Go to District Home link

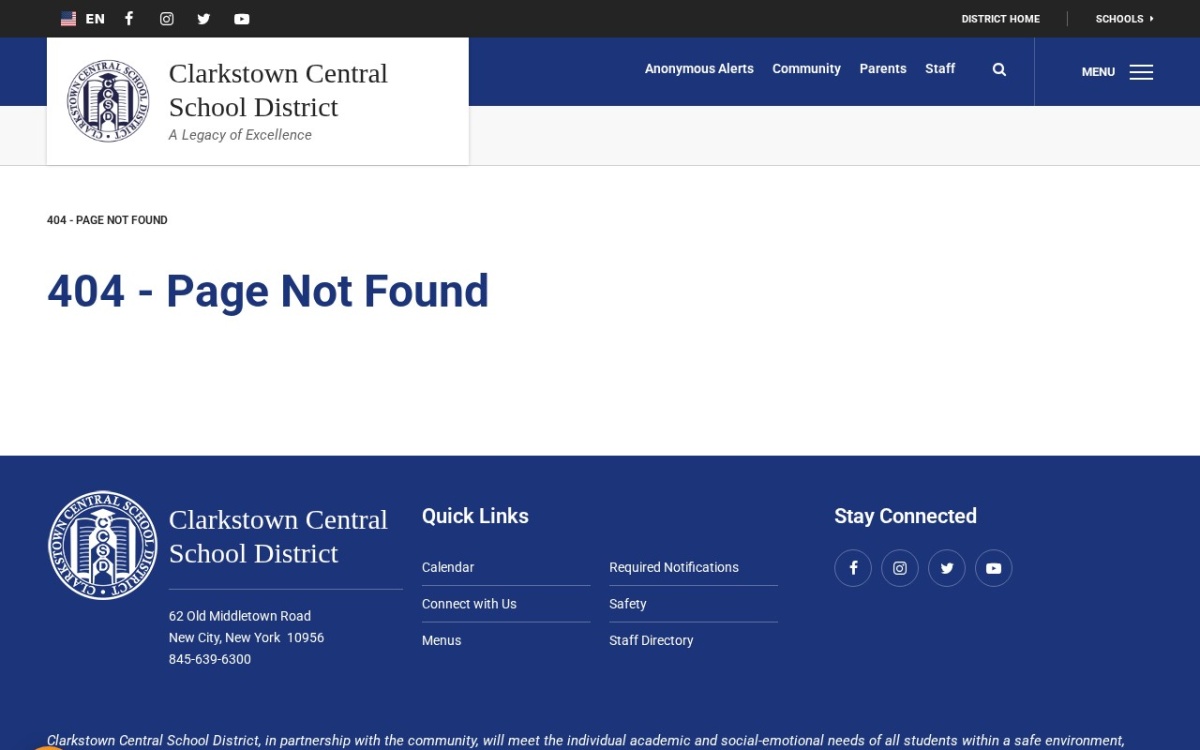[x=1000, y=19]
